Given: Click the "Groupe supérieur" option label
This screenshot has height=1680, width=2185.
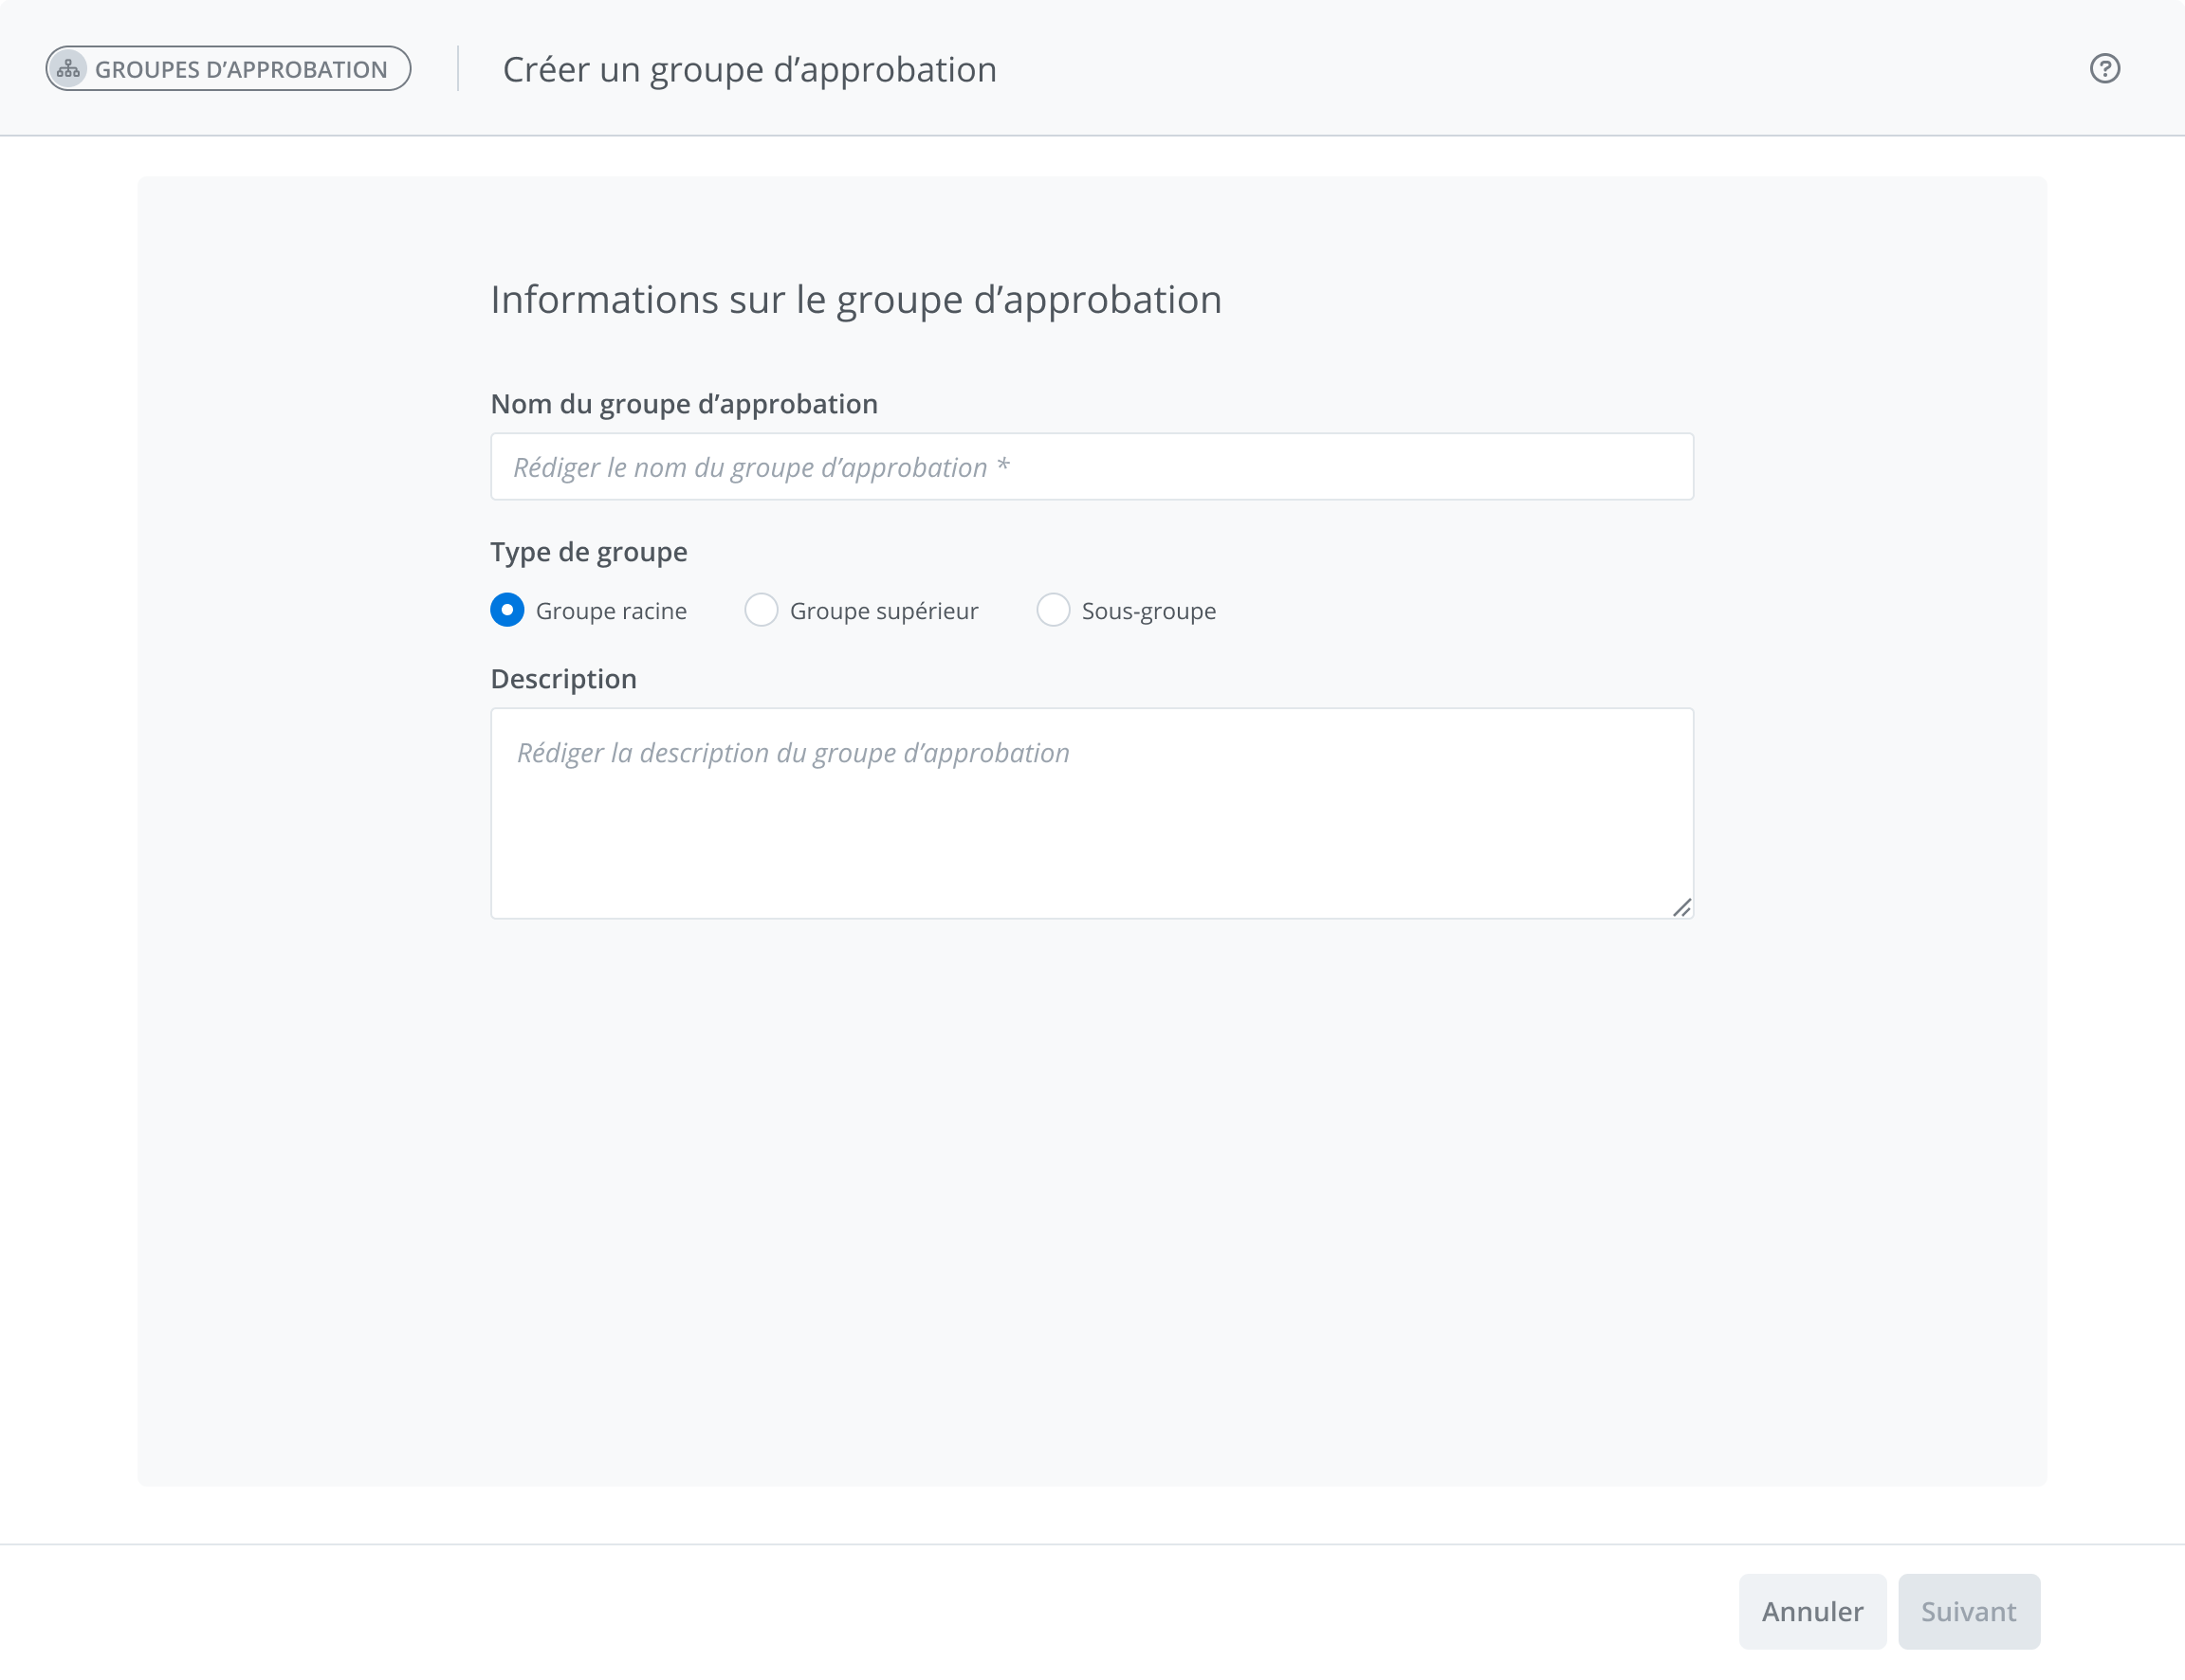Looking at the screenshot, I should [883, 611].
